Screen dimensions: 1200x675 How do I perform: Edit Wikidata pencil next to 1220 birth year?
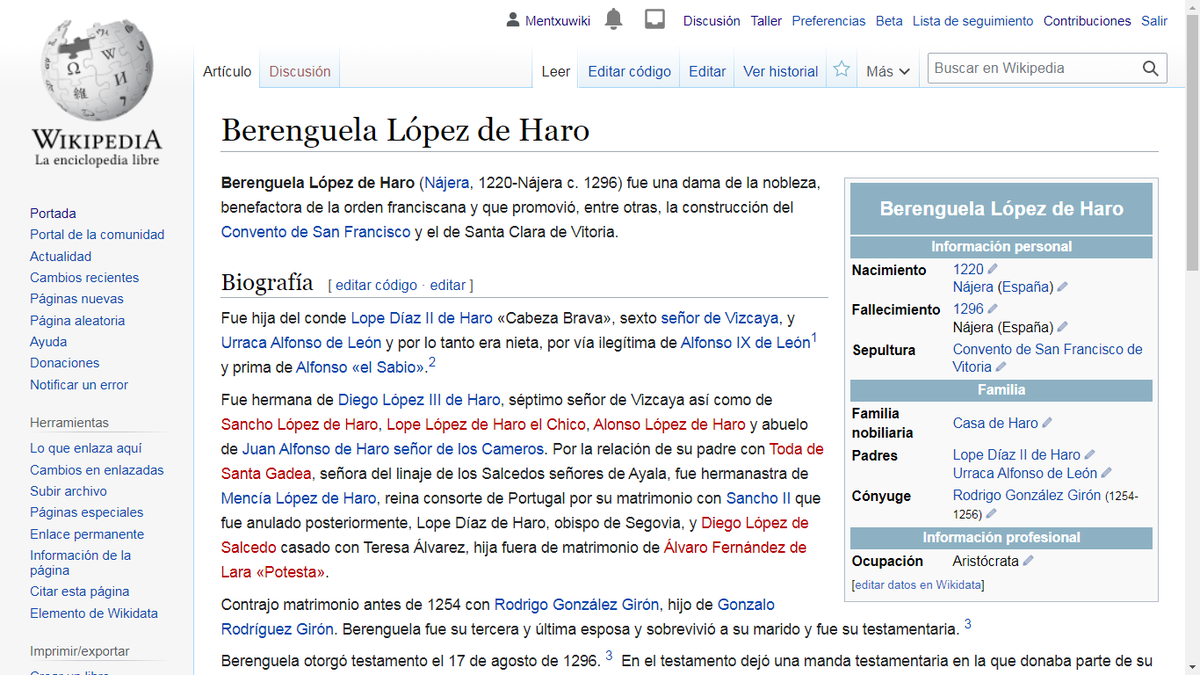[993, 269]
